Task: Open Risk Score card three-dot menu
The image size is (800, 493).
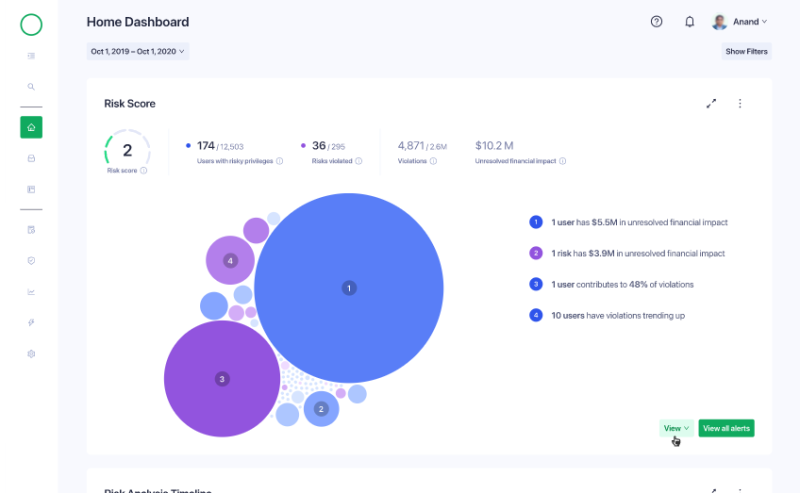Action: pos(740,103)
